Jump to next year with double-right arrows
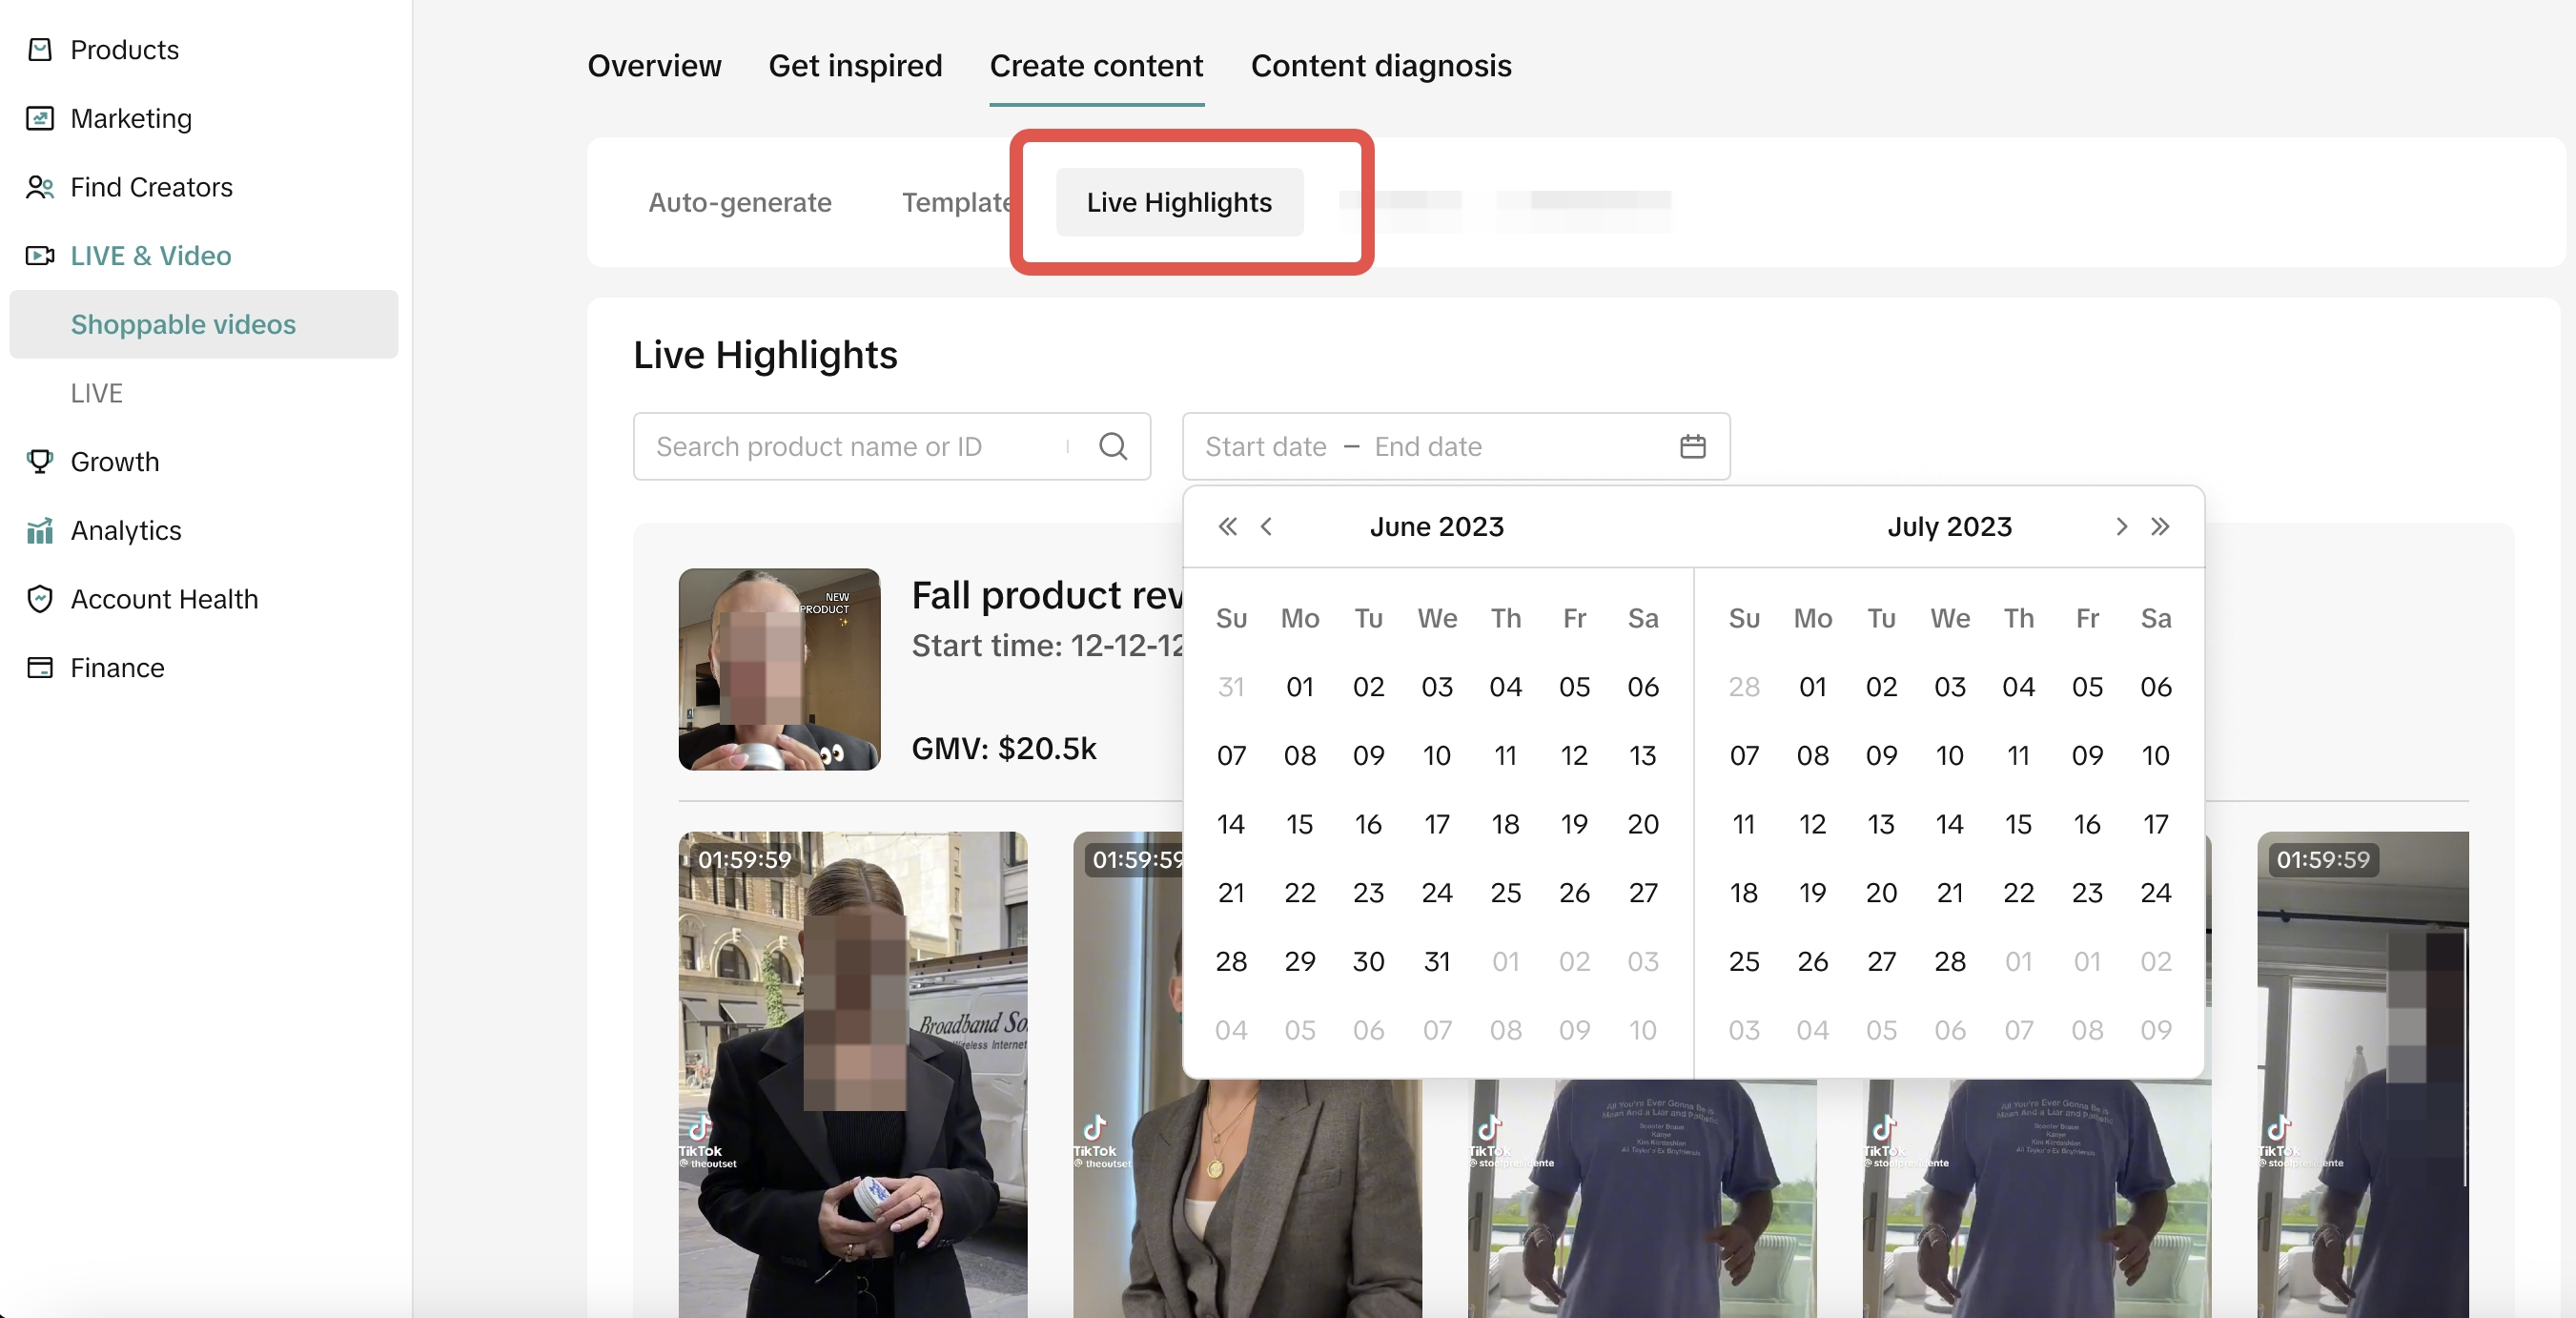Viewport: 2576px width, 1318px height. click(2160, 526)
